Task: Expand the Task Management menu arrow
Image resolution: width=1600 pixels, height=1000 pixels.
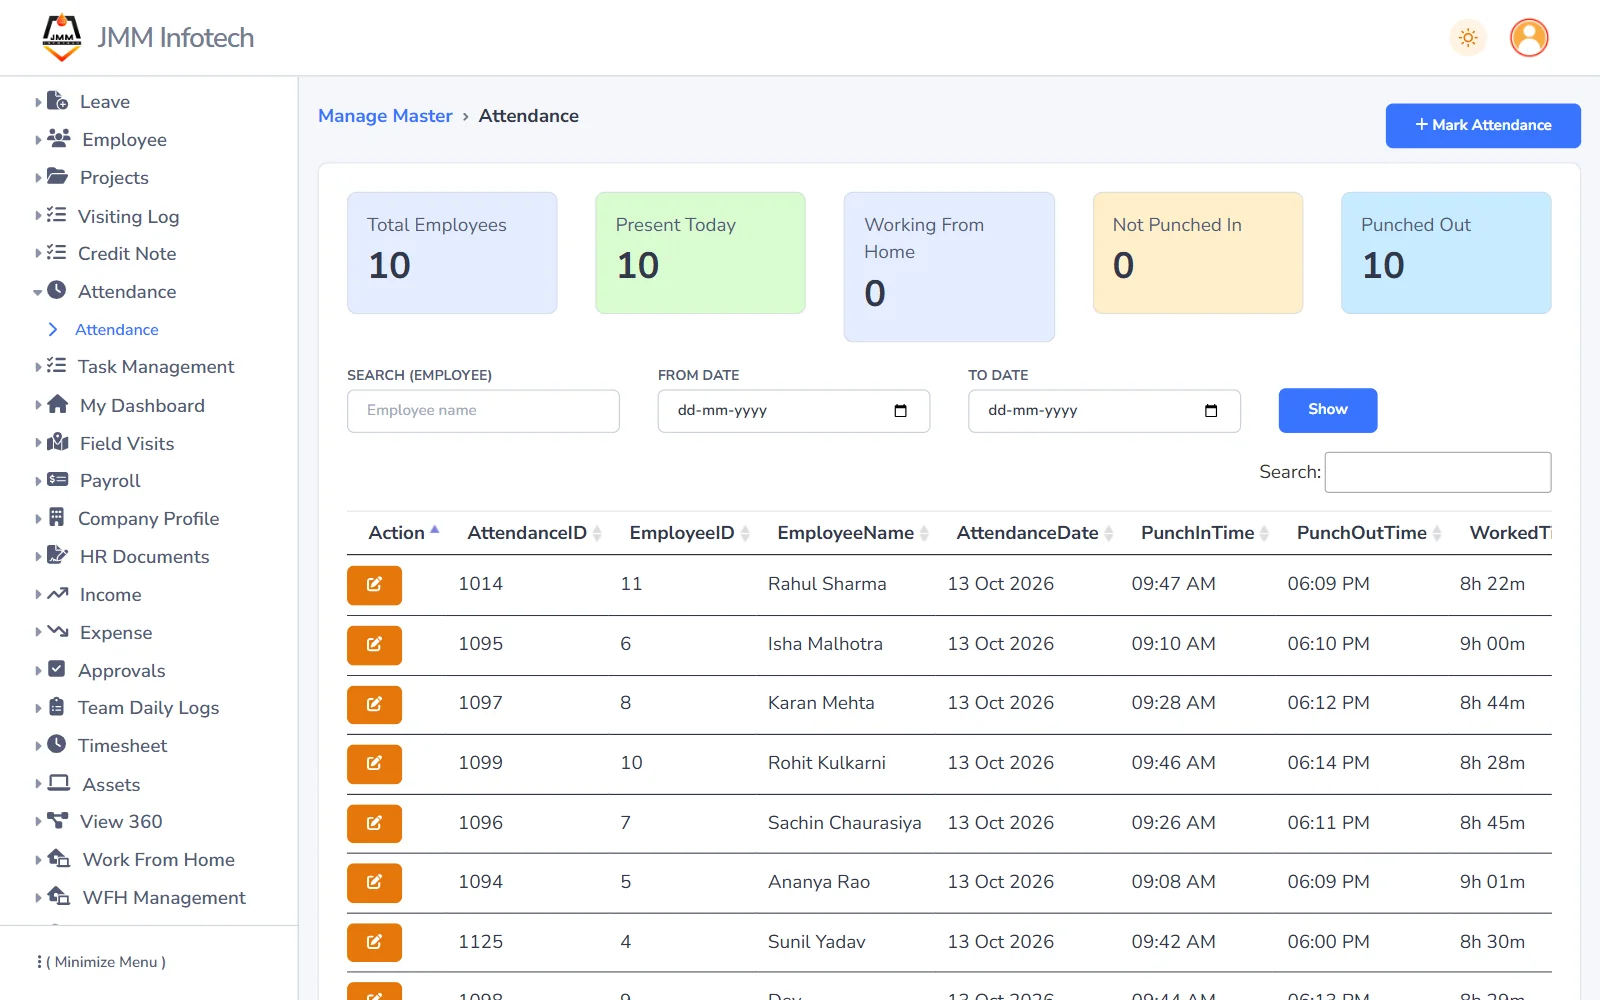Action: (x=38, y=367)
